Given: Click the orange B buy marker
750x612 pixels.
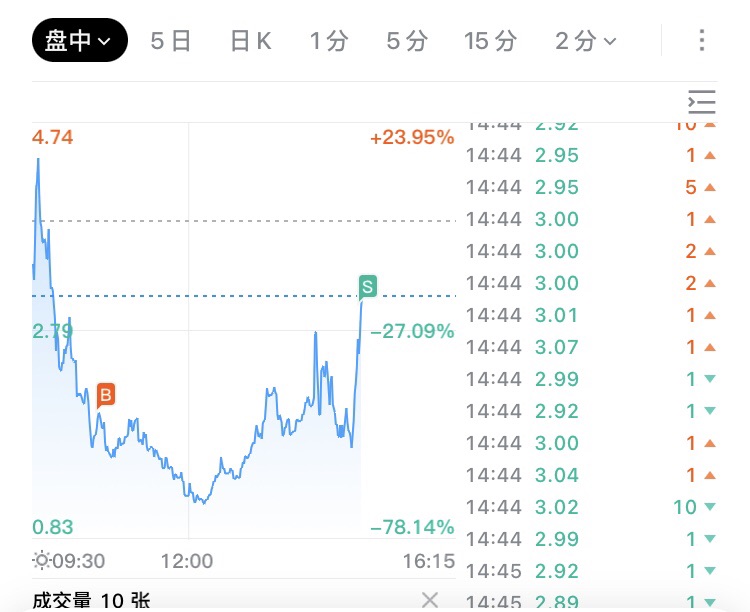Looking at the screenshot, I should [x=106, y=396].
